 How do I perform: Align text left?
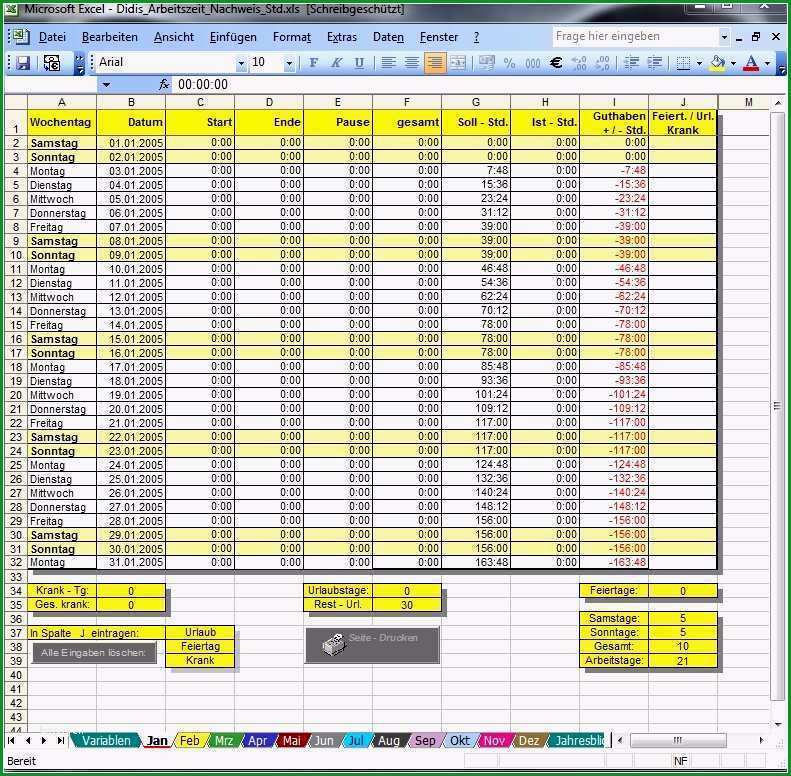(x=388, y=63)
